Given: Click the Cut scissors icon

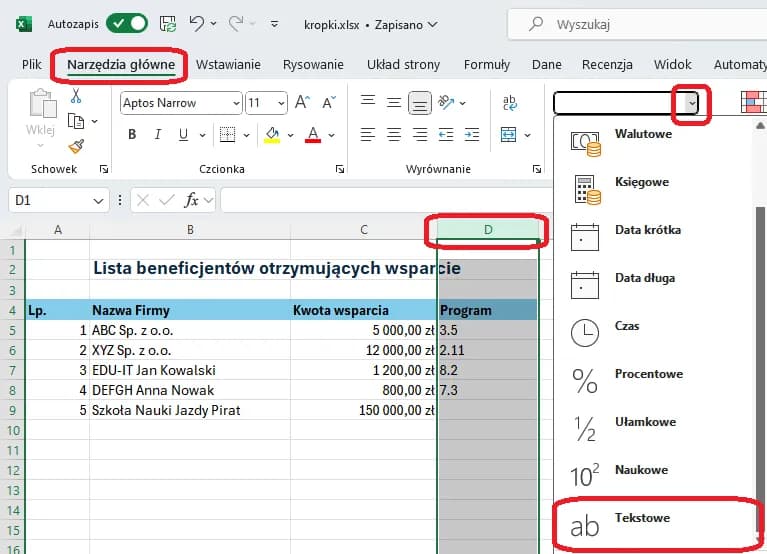Looking at the screenshot, I should [x=76, y=96].
